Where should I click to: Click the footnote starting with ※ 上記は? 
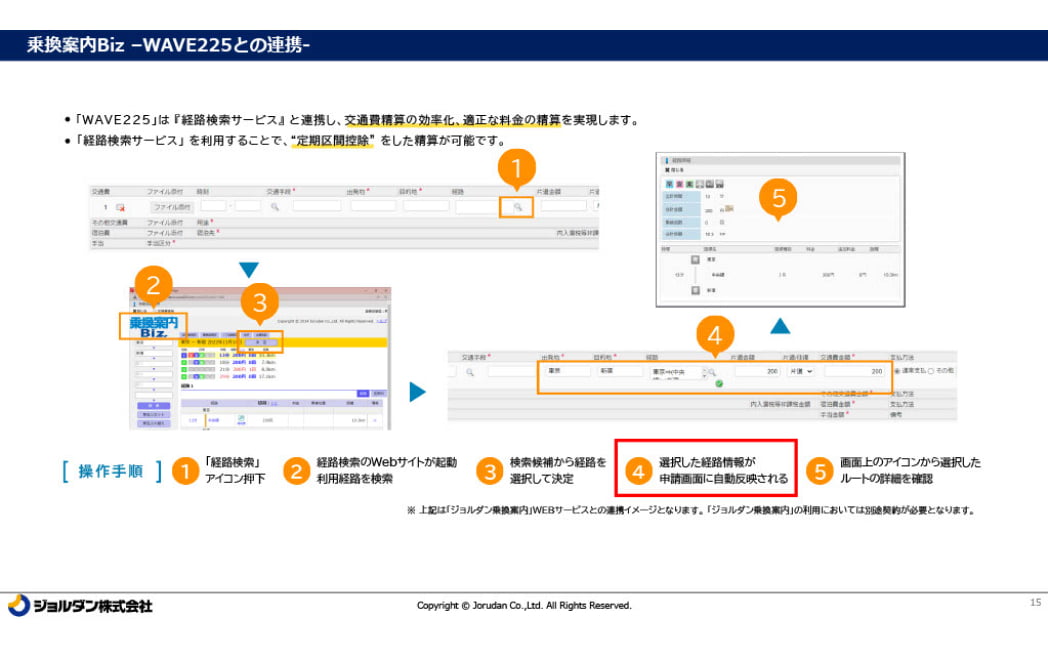[x=691, y=510]
